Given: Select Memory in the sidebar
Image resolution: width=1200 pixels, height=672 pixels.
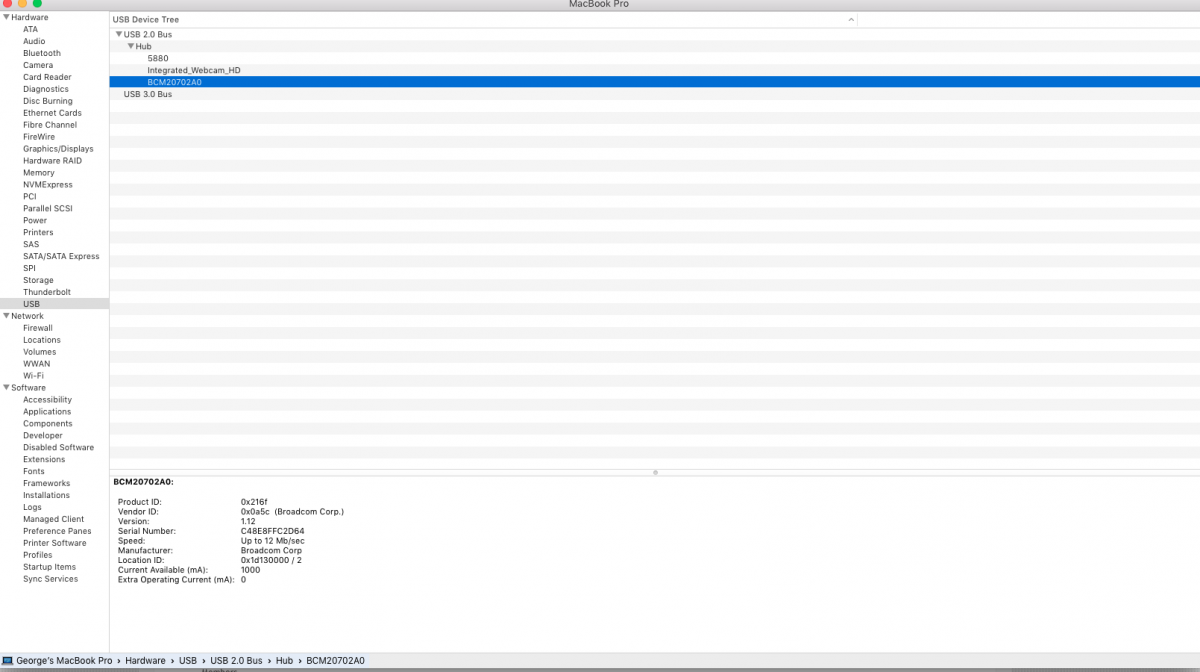Looking at the screenshot, I should pyautogui.click(x=39, y=173).
